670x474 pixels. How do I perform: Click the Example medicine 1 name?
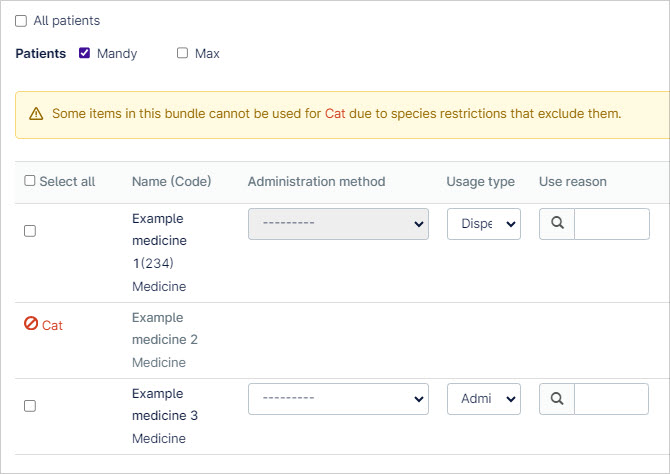(x=159, y=241)
